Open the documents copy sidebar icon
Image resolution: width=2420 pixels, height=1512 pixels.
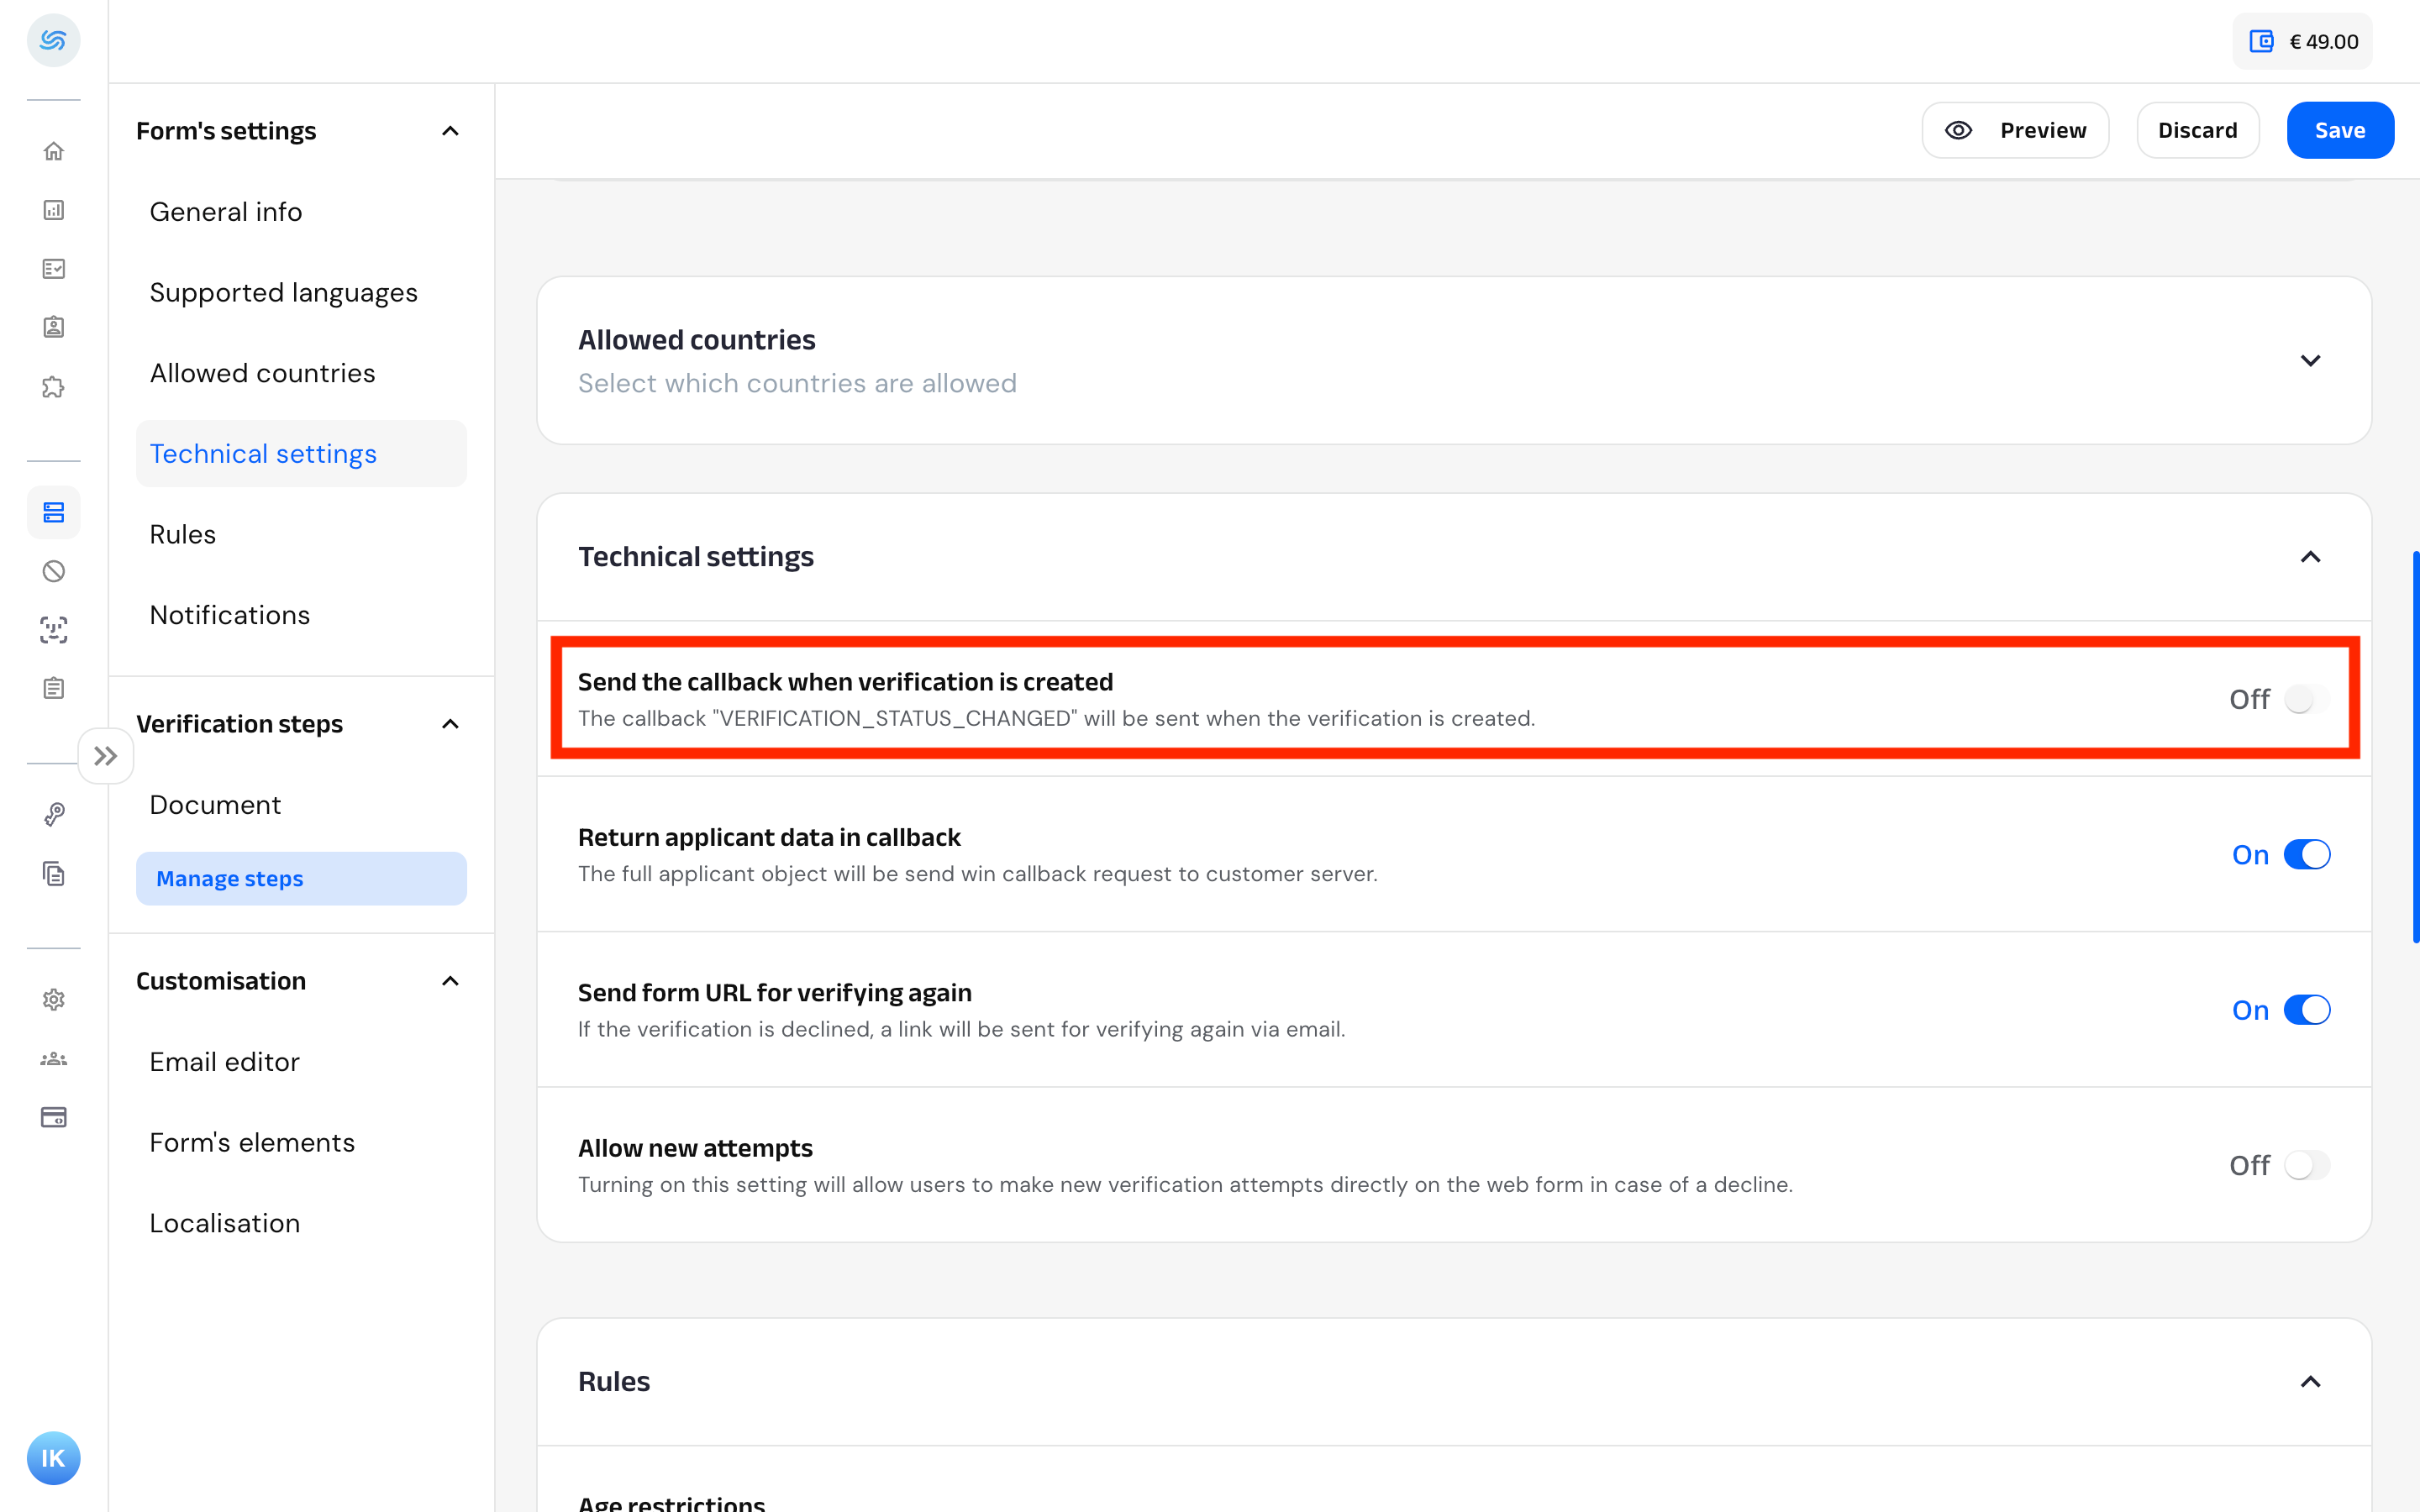pyautogui.click(x=54, y=873)
